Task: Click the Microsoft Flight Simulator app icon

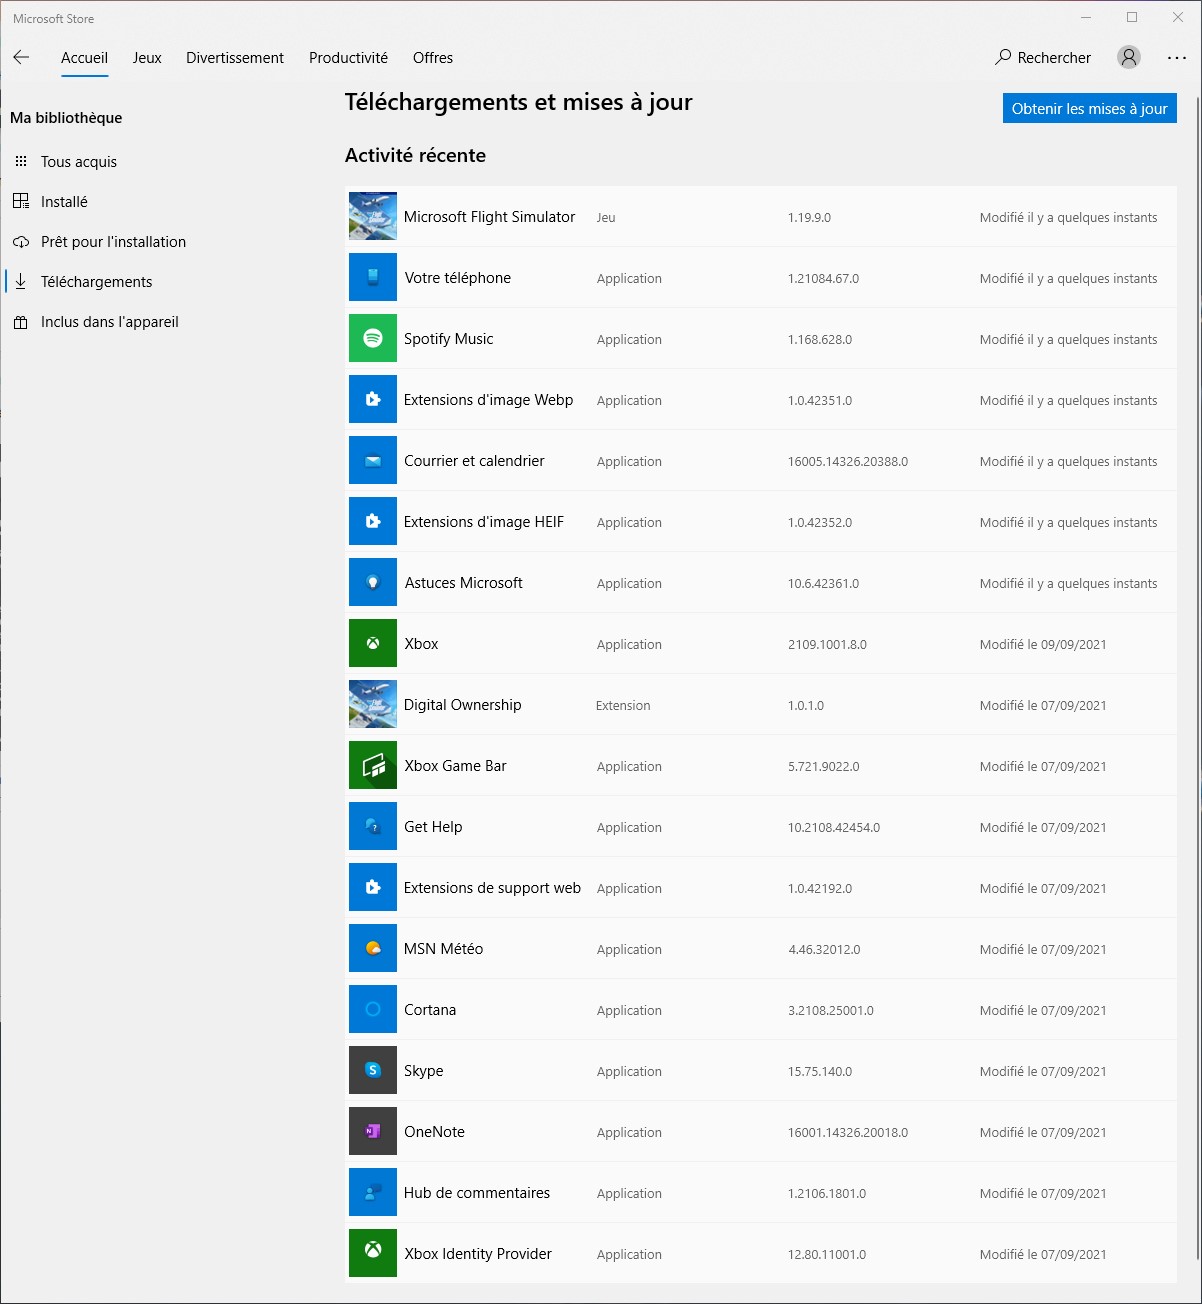Action: point(373,216)
